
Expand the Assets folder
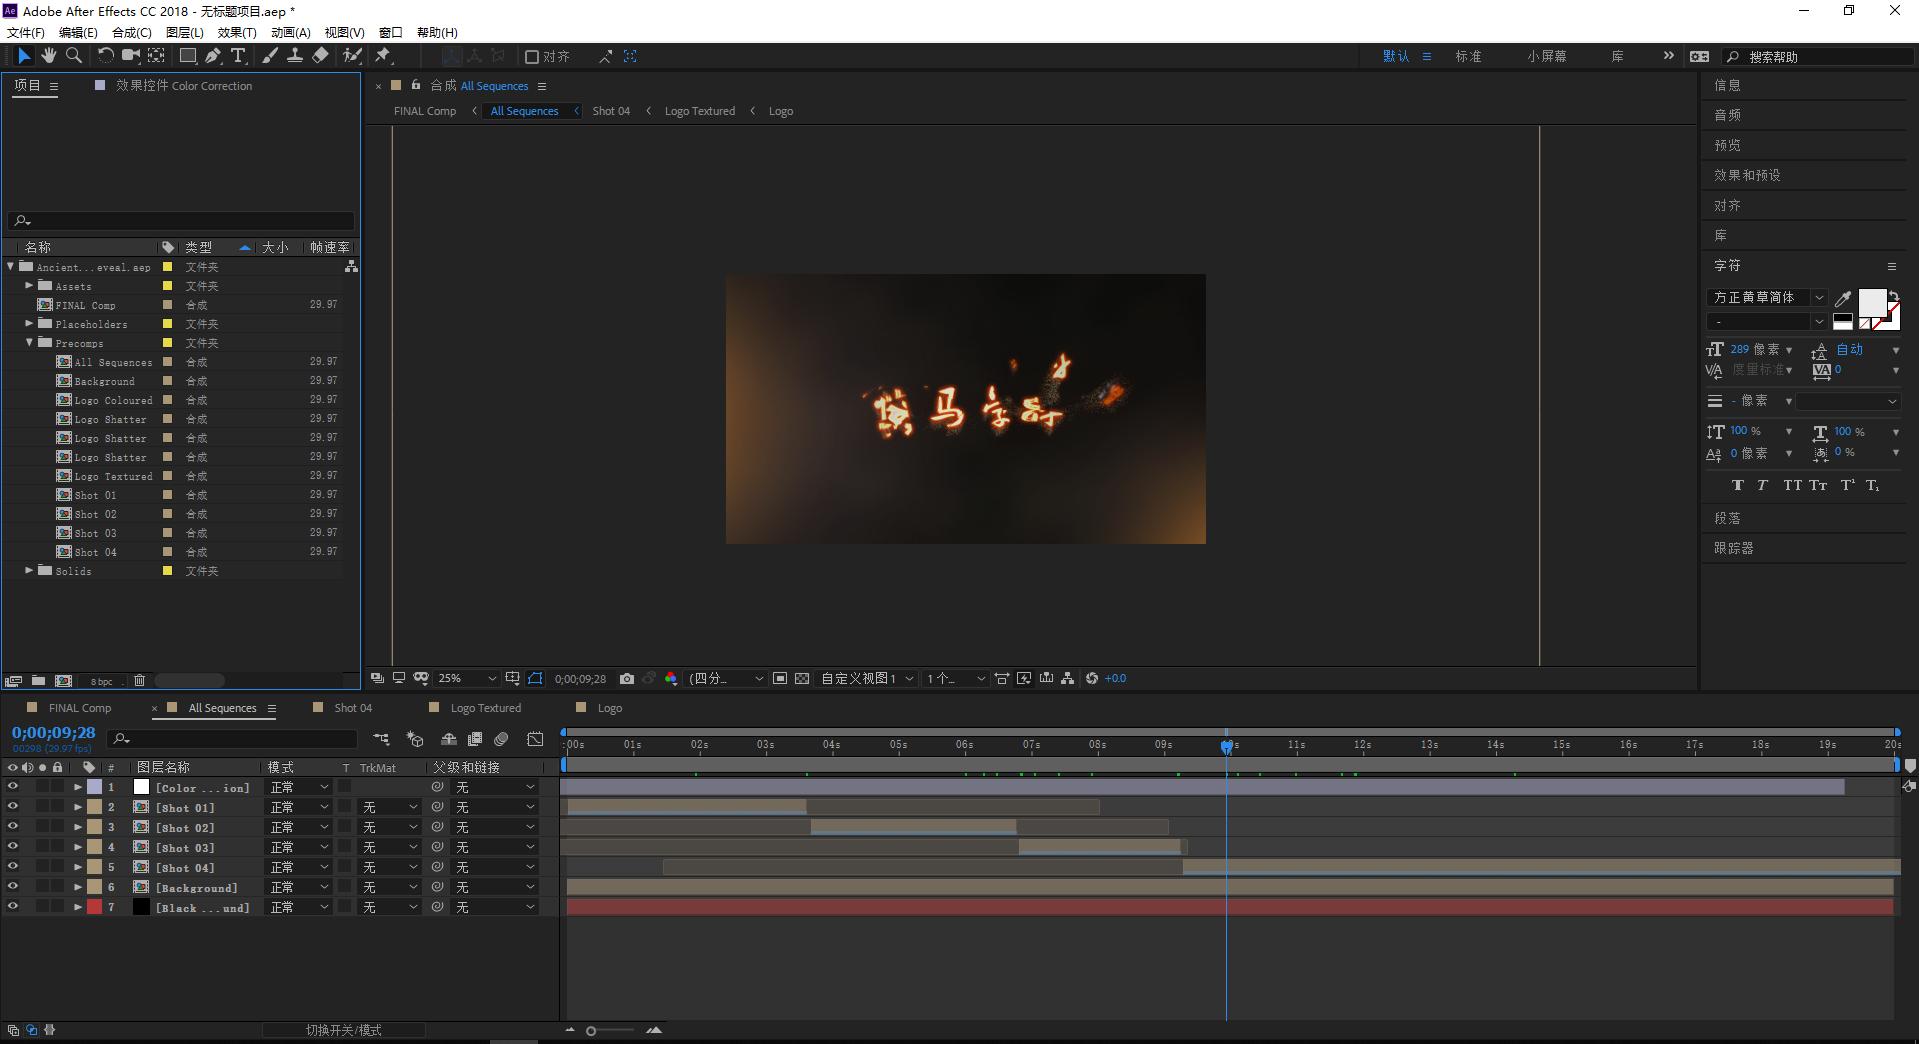[x=30, y=286]
